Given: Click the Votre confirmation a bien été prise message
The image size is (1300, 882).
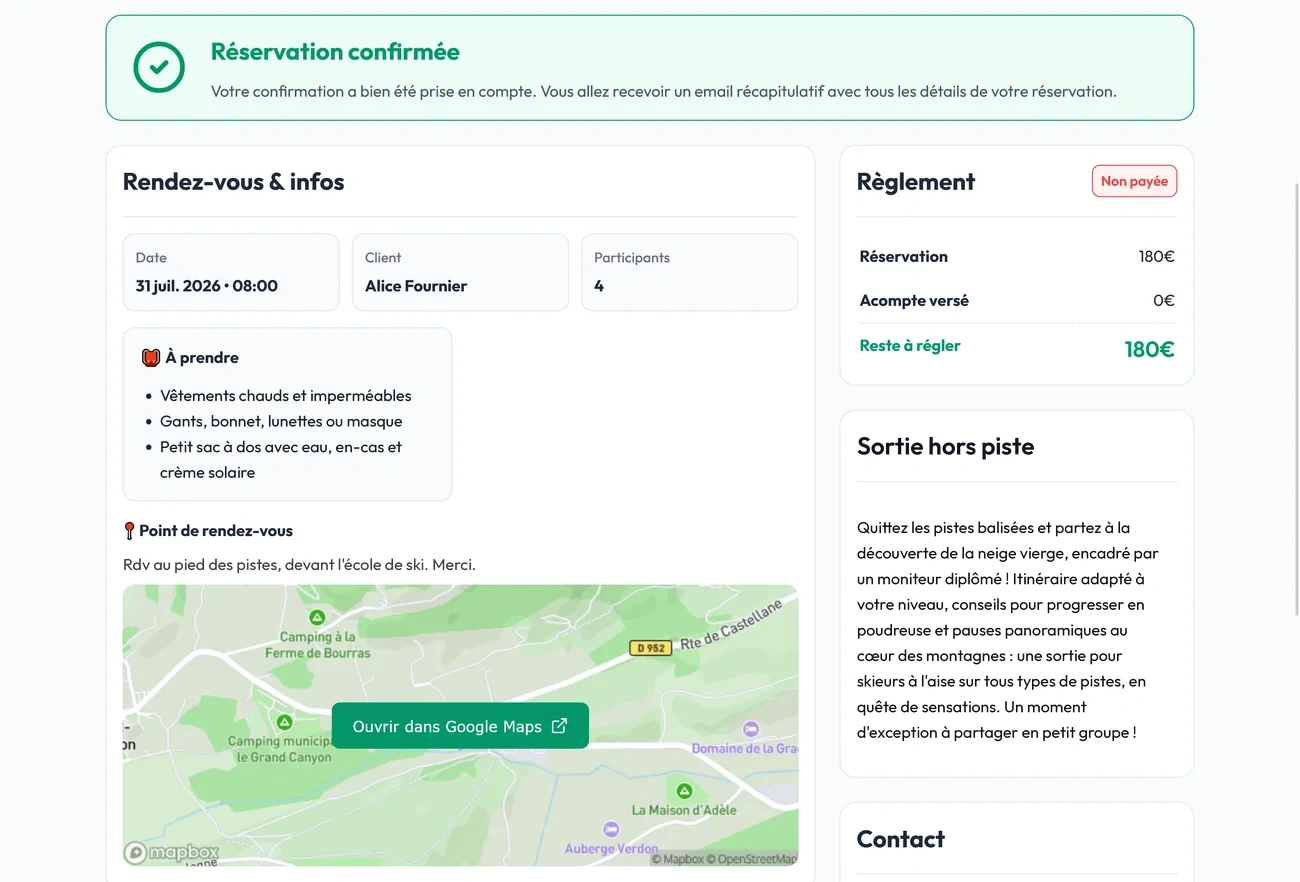Looking at the screenshot, I should 664,92.
